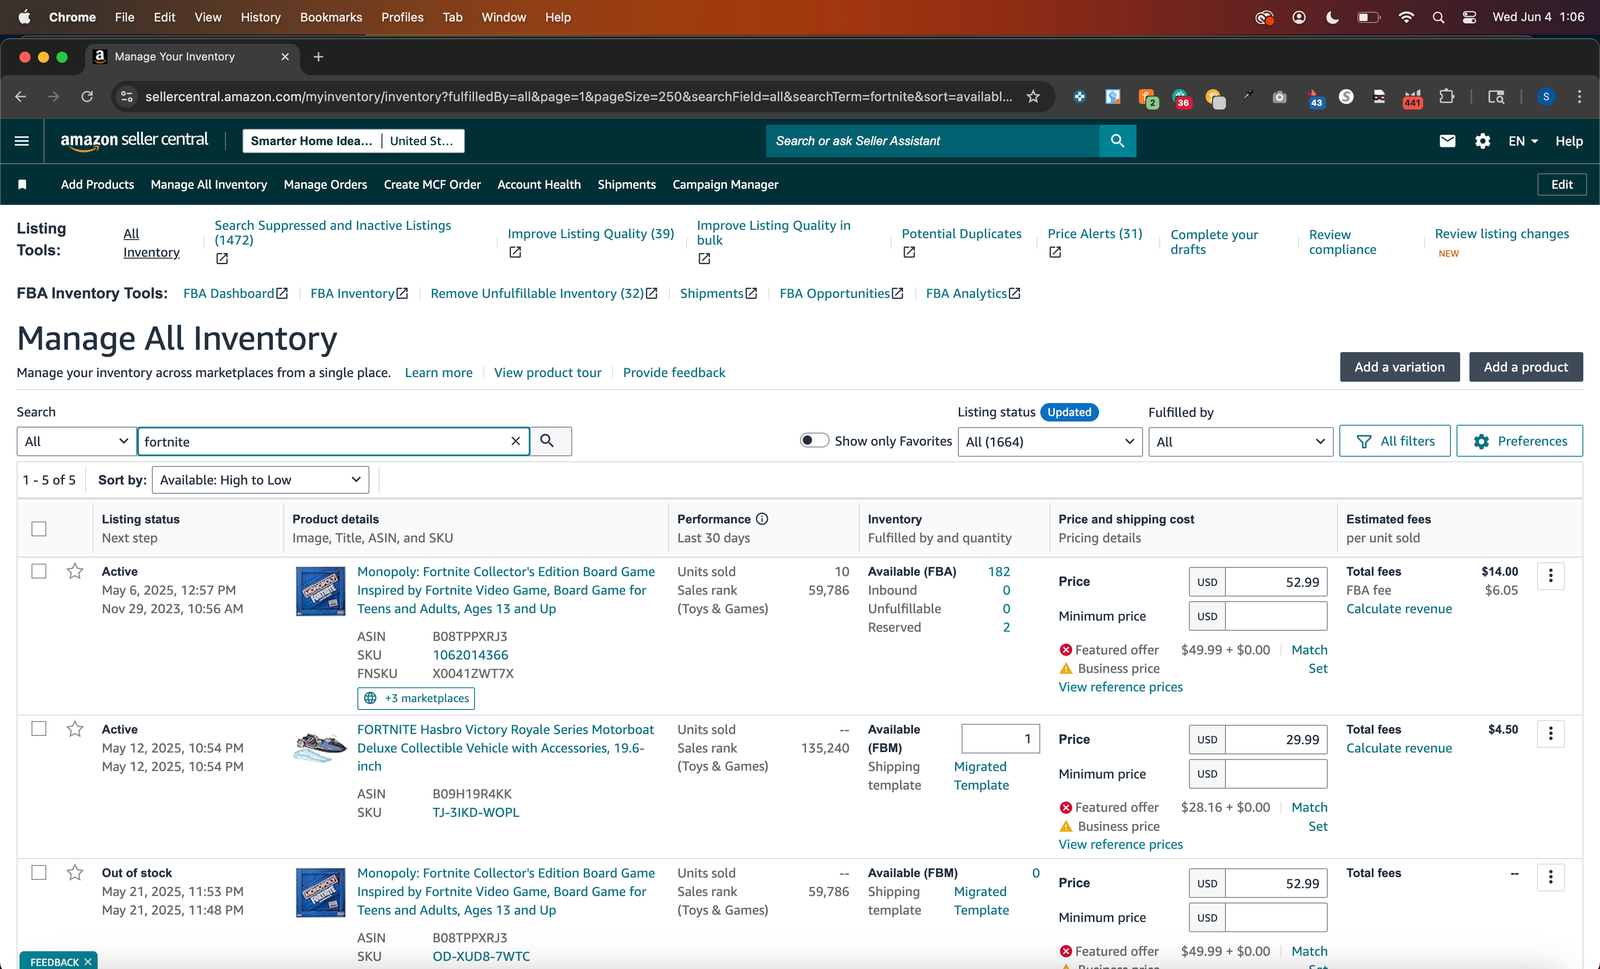Click the Seller Assistant search magnifier button
The image size is (1600, 969).
coord(1117,141)
